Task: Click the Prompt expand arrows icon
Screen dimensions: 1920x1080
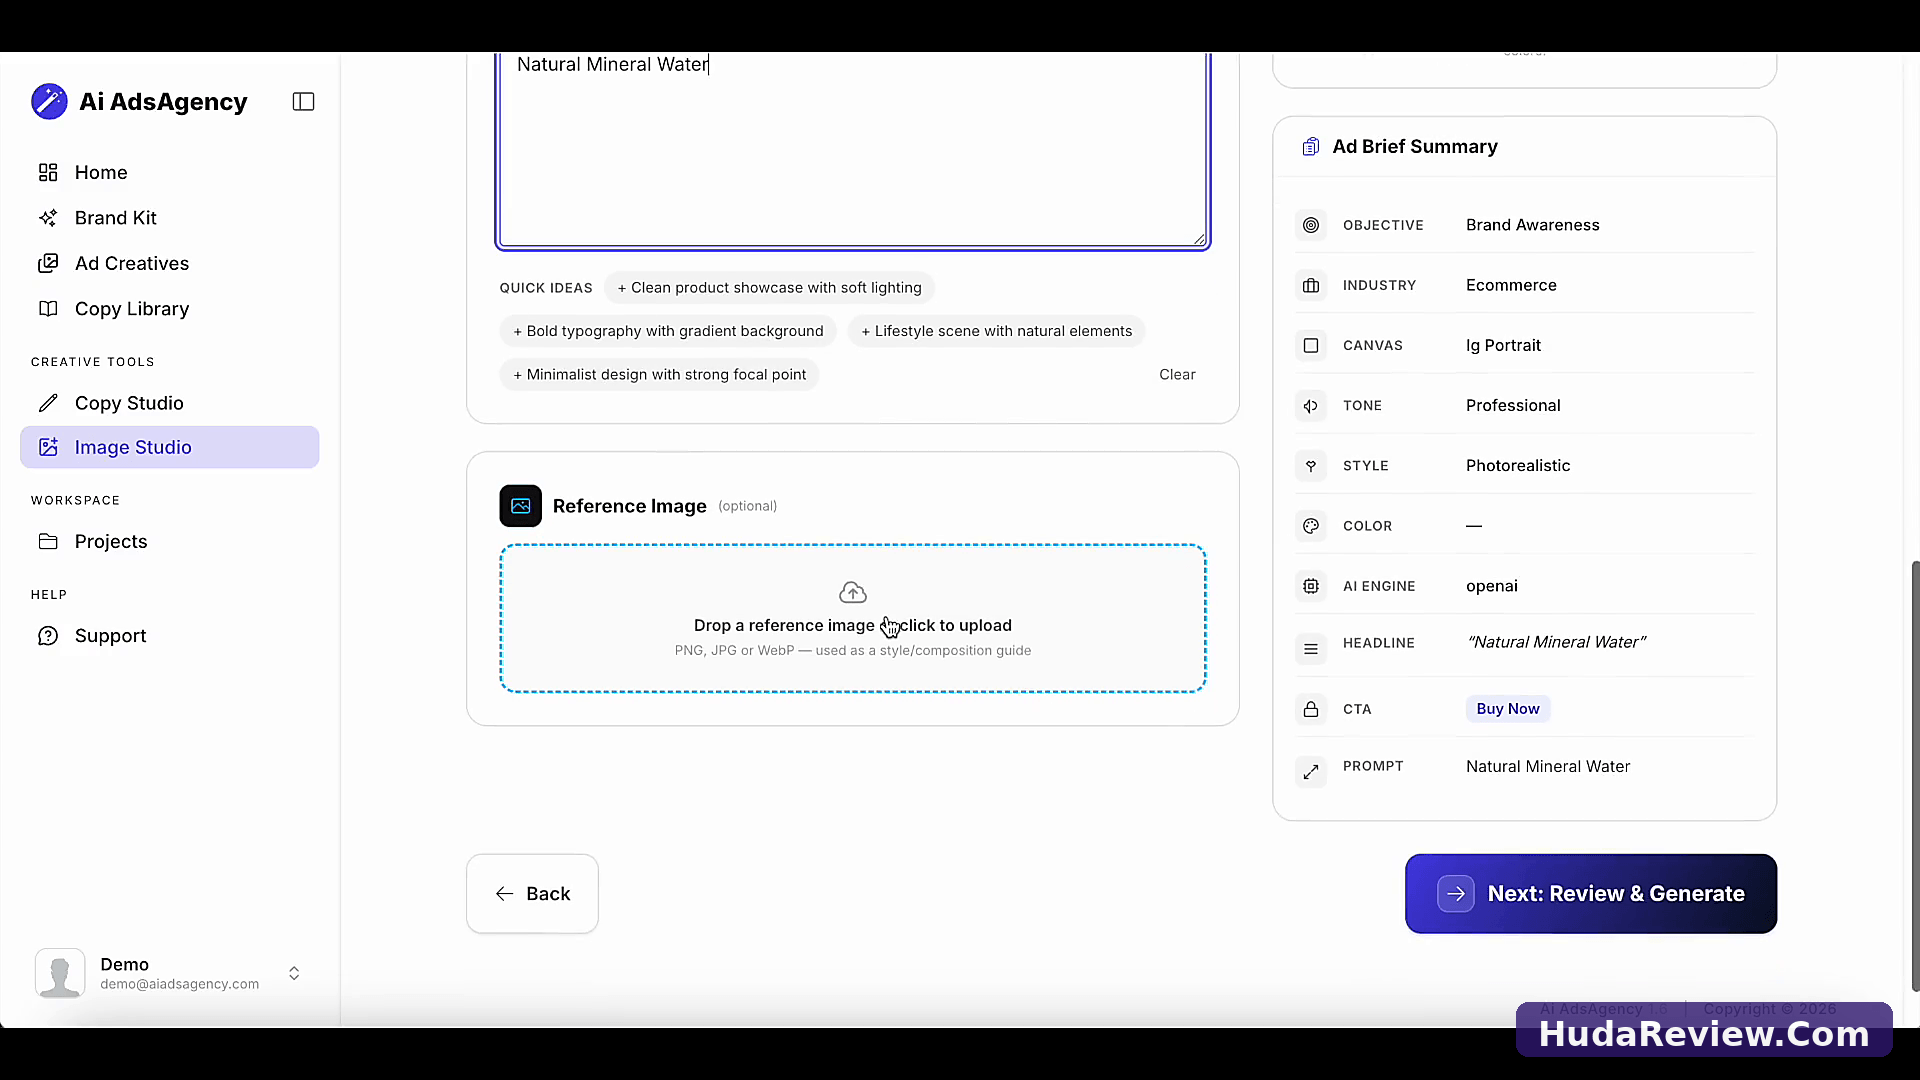Action: click(x=1311, y=772)
